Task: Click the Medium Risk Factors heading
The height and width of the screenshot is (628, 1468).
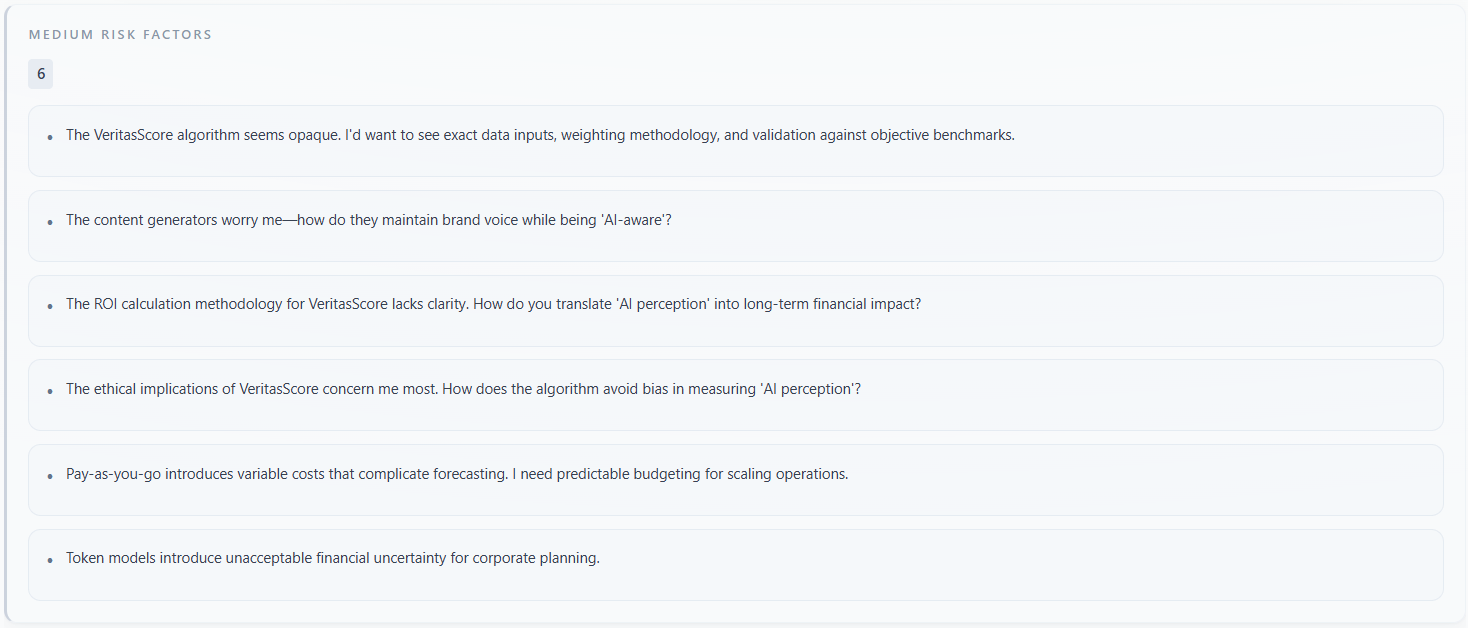Action: tap(120, 35)
